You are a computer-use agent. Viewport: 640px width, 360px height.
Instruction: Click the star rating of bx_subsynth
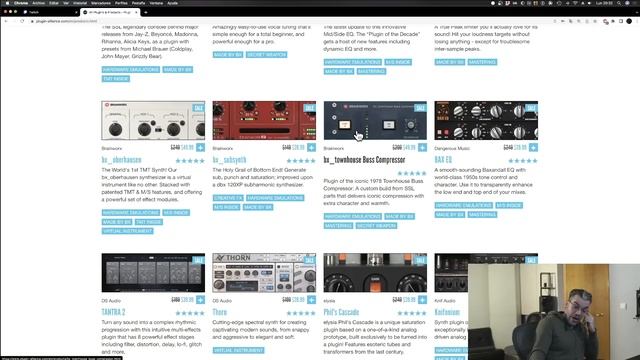pyautogui.click(x=301, y=161)
